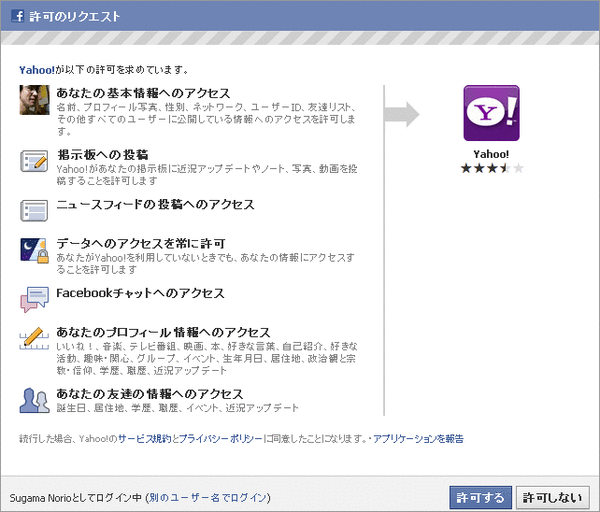
Task: Click the Yahoo! name under the app logo
Action: tap(491, 154)
